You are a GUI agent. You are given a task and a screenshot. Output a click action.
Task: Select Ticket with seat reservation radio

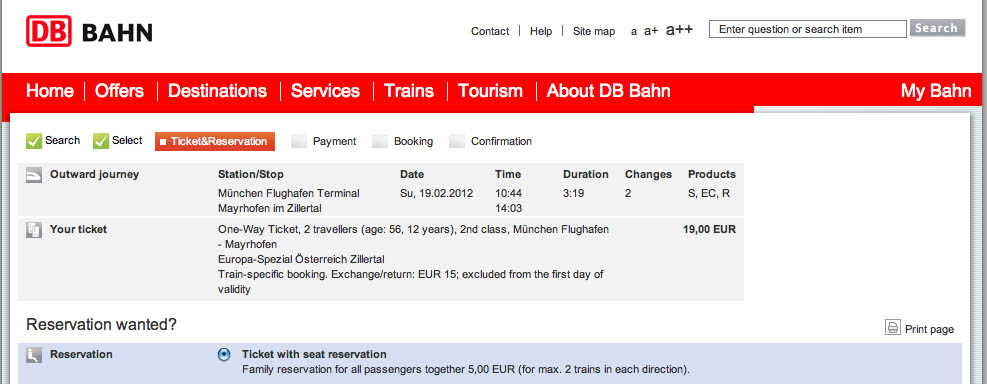[223, 355]
